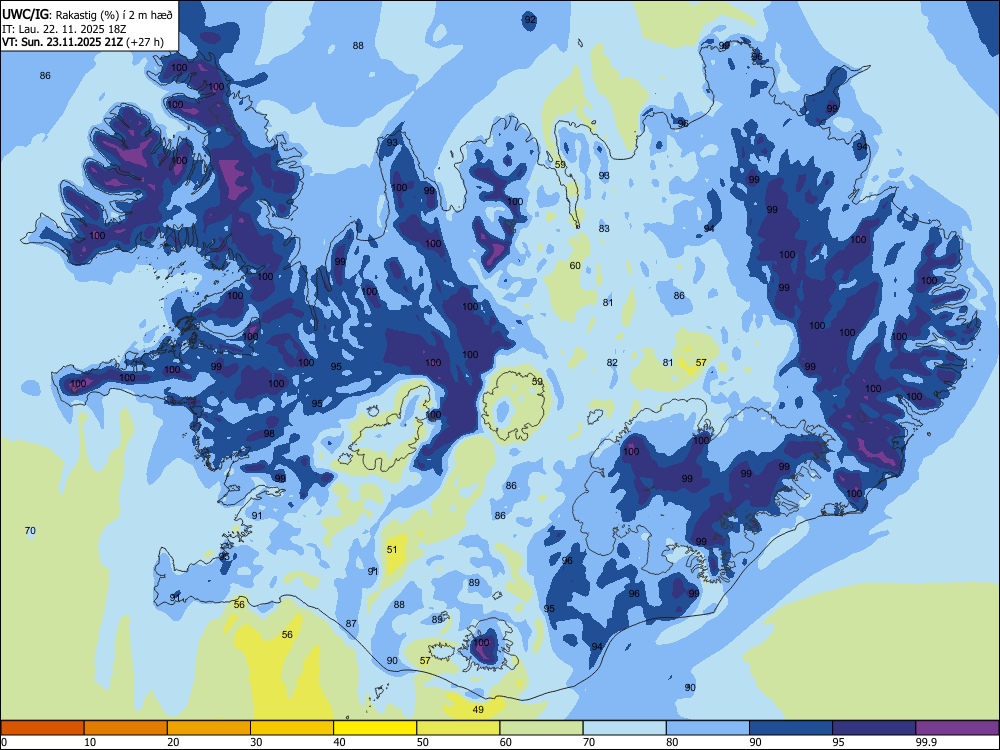1000x750 pixels.
Task: Click the bright yellow 40–50 legend swatch
Action: (375, 728)
